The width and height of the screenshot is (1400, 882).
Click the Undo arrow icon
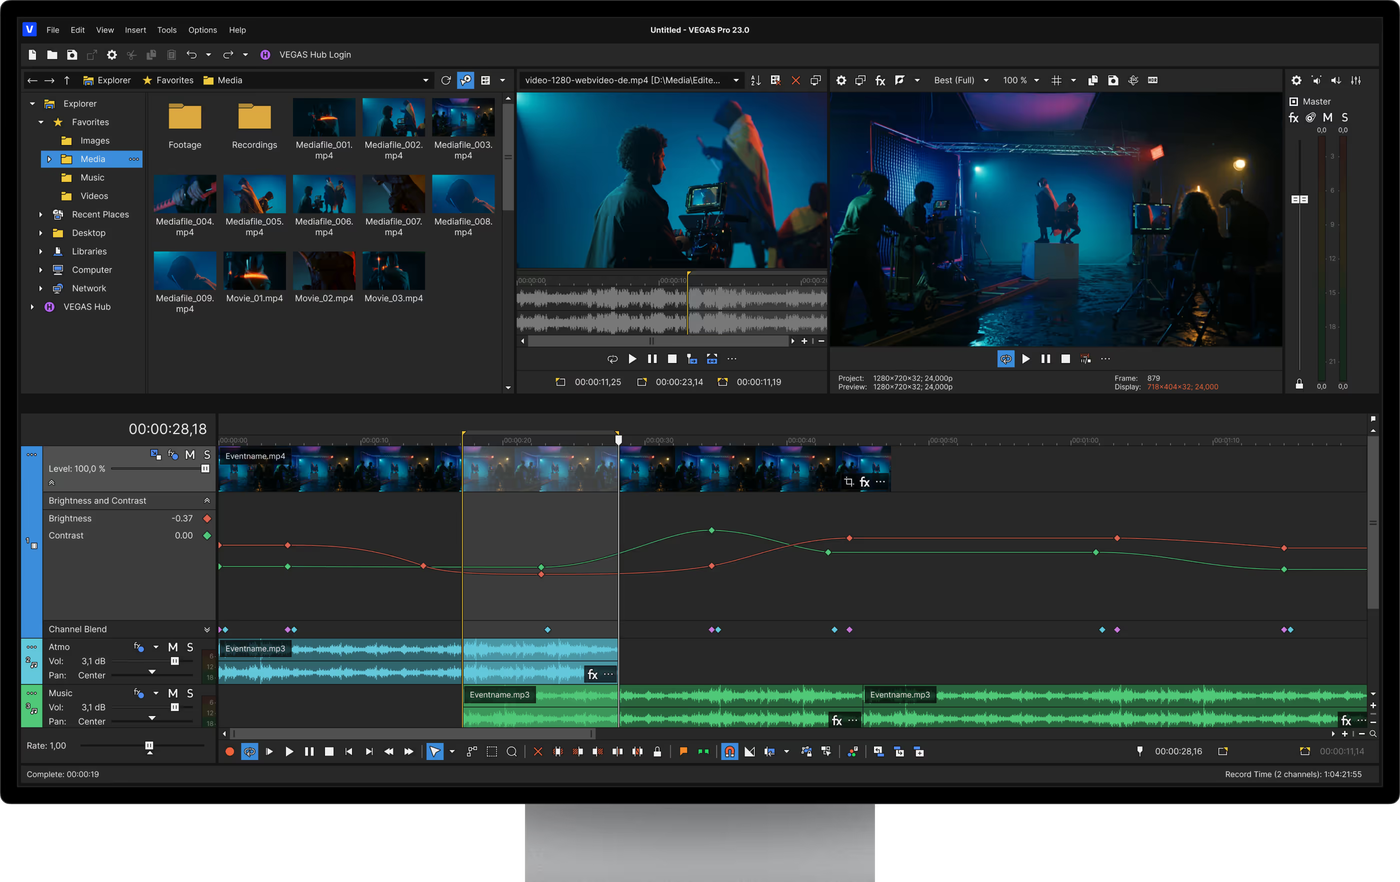pyautogui.click(x=192, y=55)
